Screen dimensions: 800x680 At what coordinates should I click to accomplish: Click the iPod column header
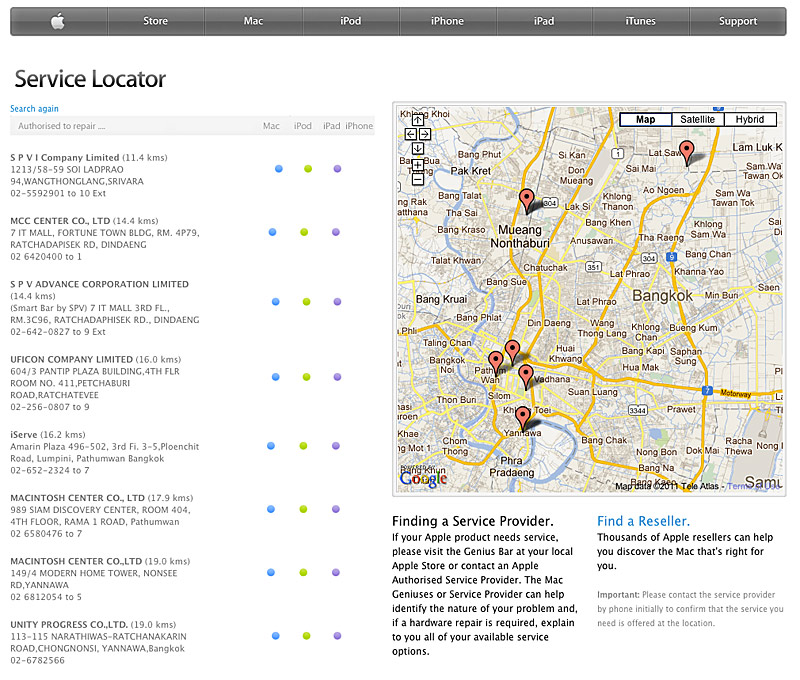point(303,126)
